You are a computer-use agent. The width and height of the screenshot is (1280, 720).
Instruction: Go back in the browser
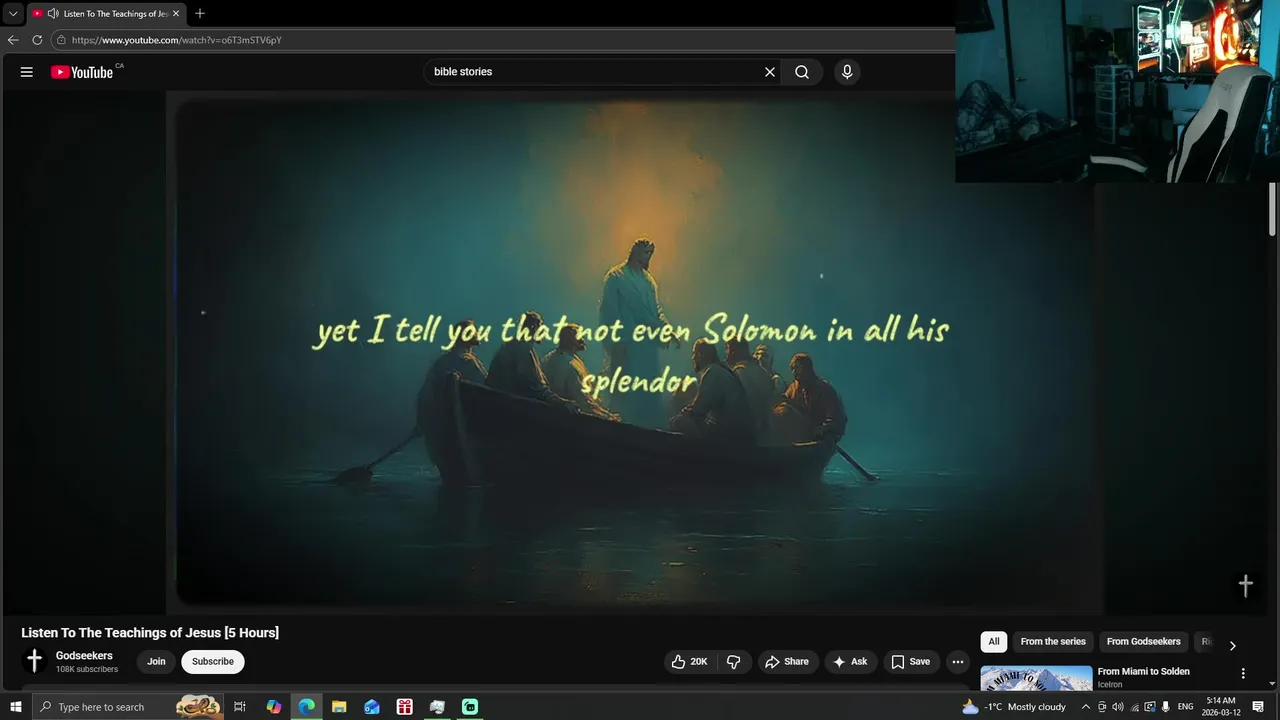[x=13, y=40]
